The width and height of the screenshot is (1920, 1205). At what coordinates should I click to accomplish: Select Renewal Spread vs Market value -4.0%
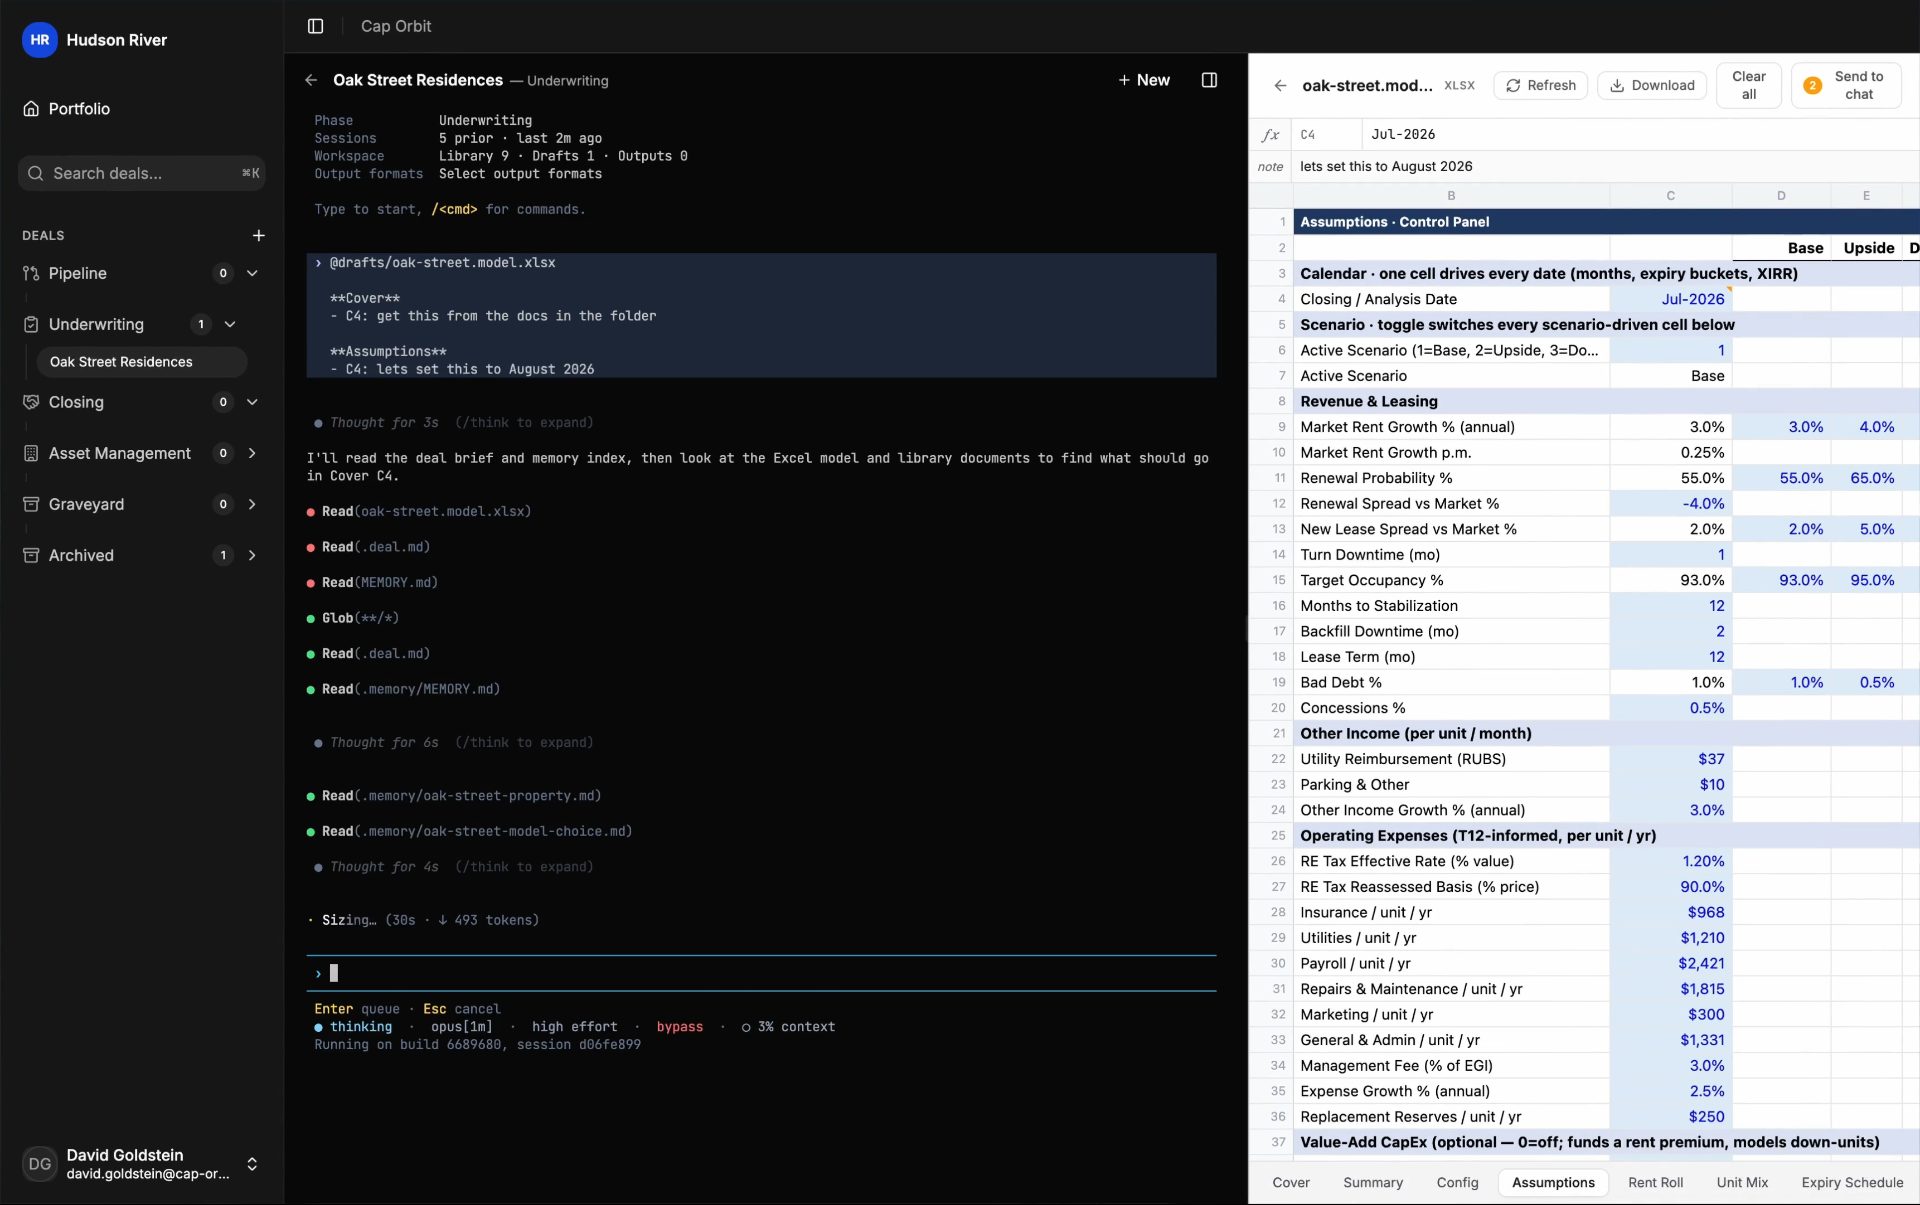click(x=1670, y=504)
